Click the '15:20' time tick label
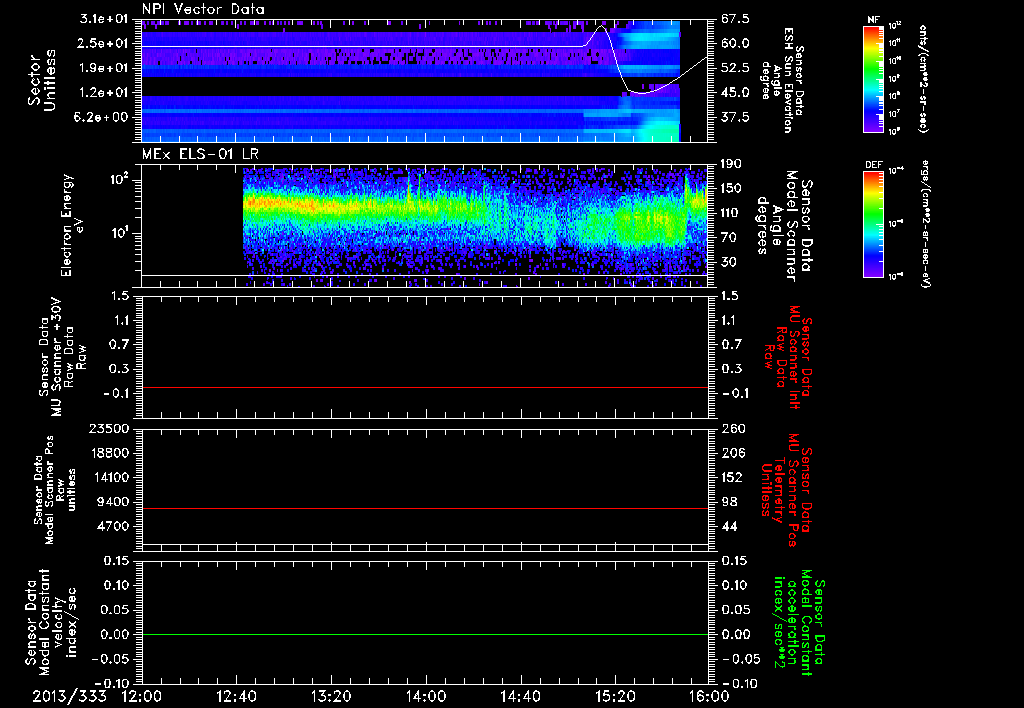 [615, 696]
